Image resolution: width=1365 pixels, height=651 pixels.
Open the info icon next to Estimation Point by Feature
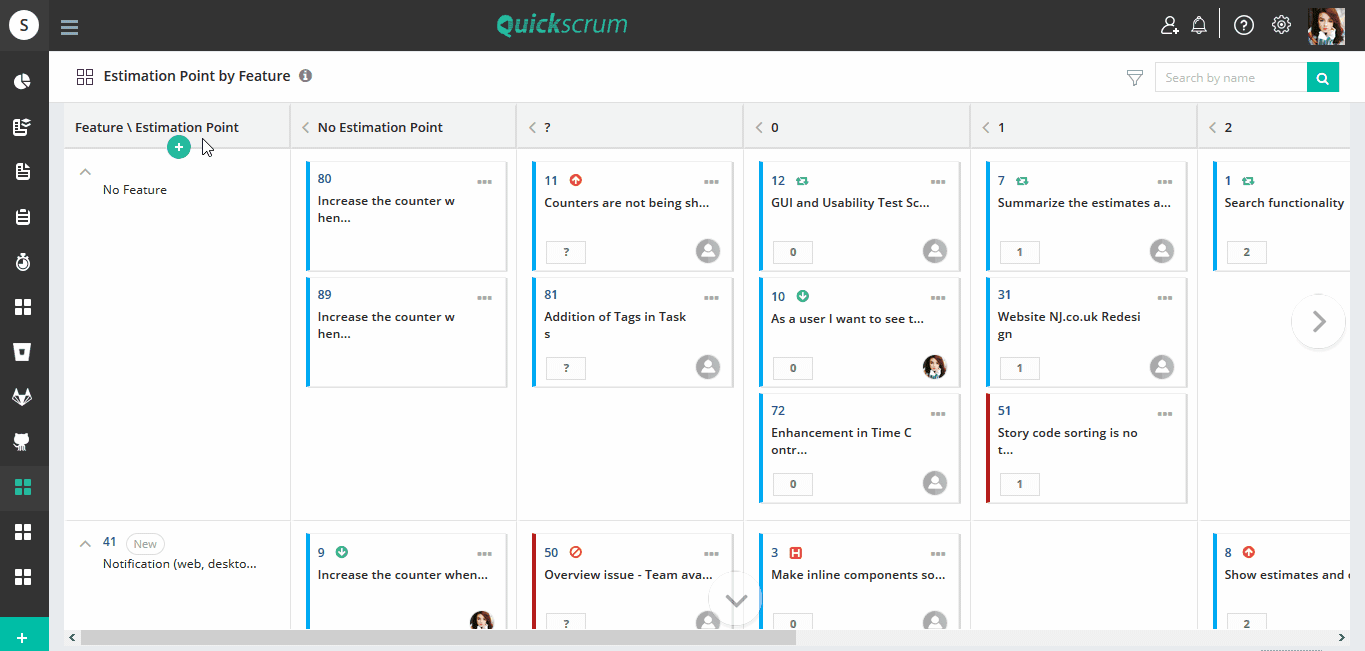pyautogui.click(x=305, y=75)
